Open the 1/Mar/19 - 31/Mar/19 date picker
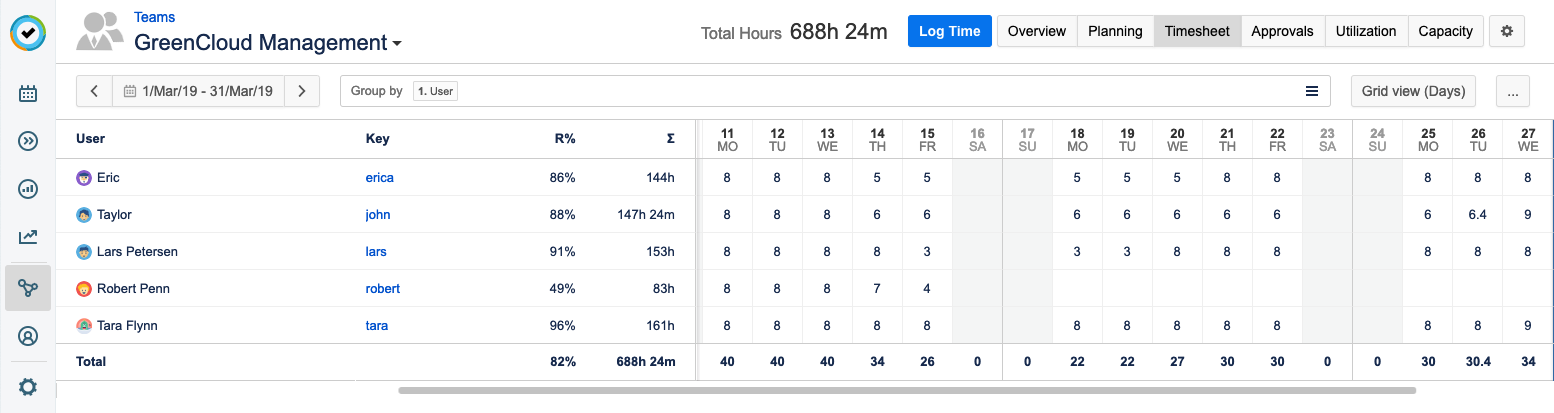 198,91
